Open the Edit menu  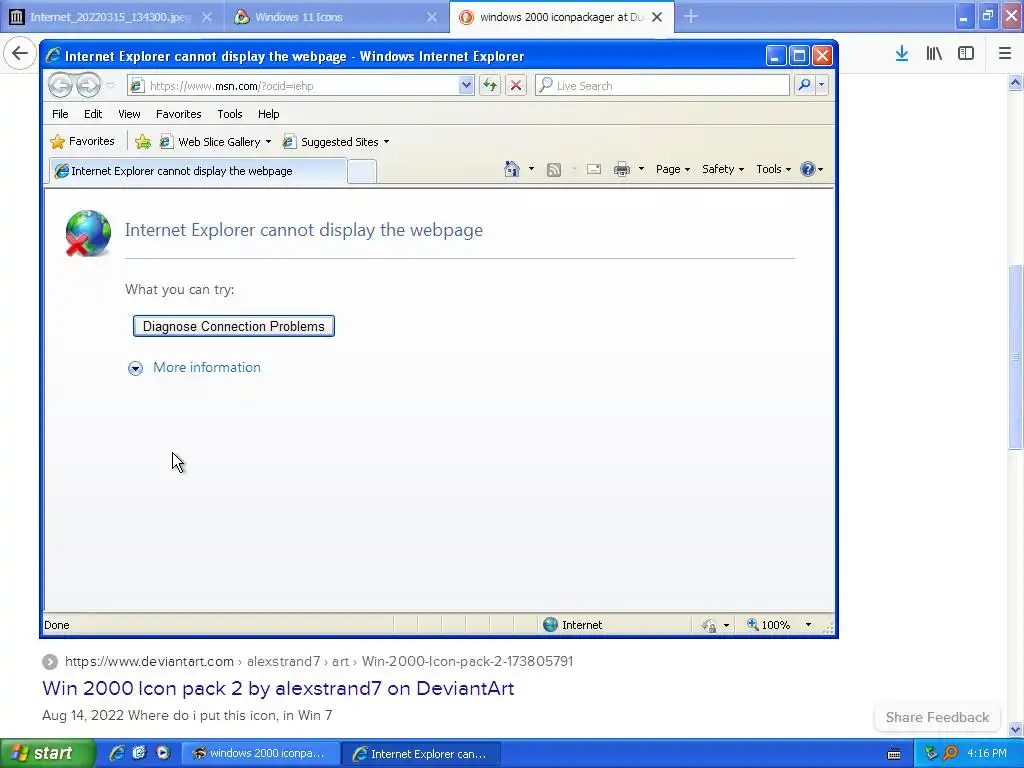[x=93, y=114]
